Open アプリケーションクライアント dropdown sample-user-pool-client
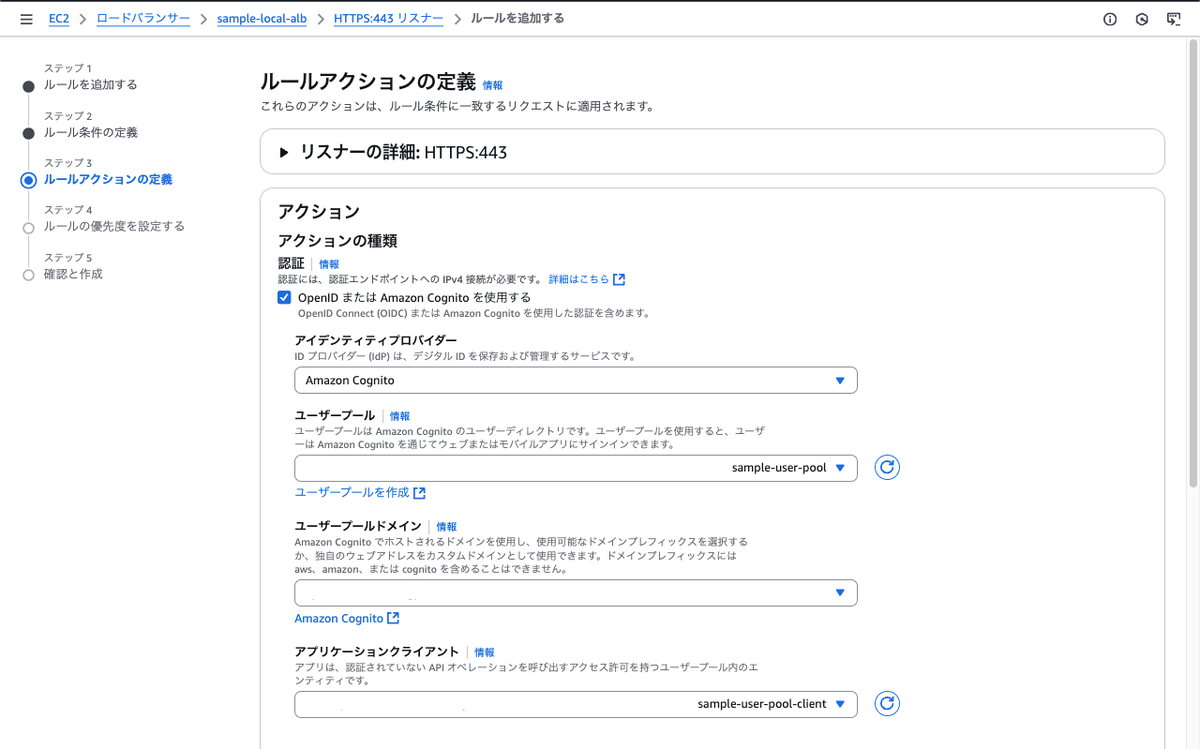 pos(576,704)
